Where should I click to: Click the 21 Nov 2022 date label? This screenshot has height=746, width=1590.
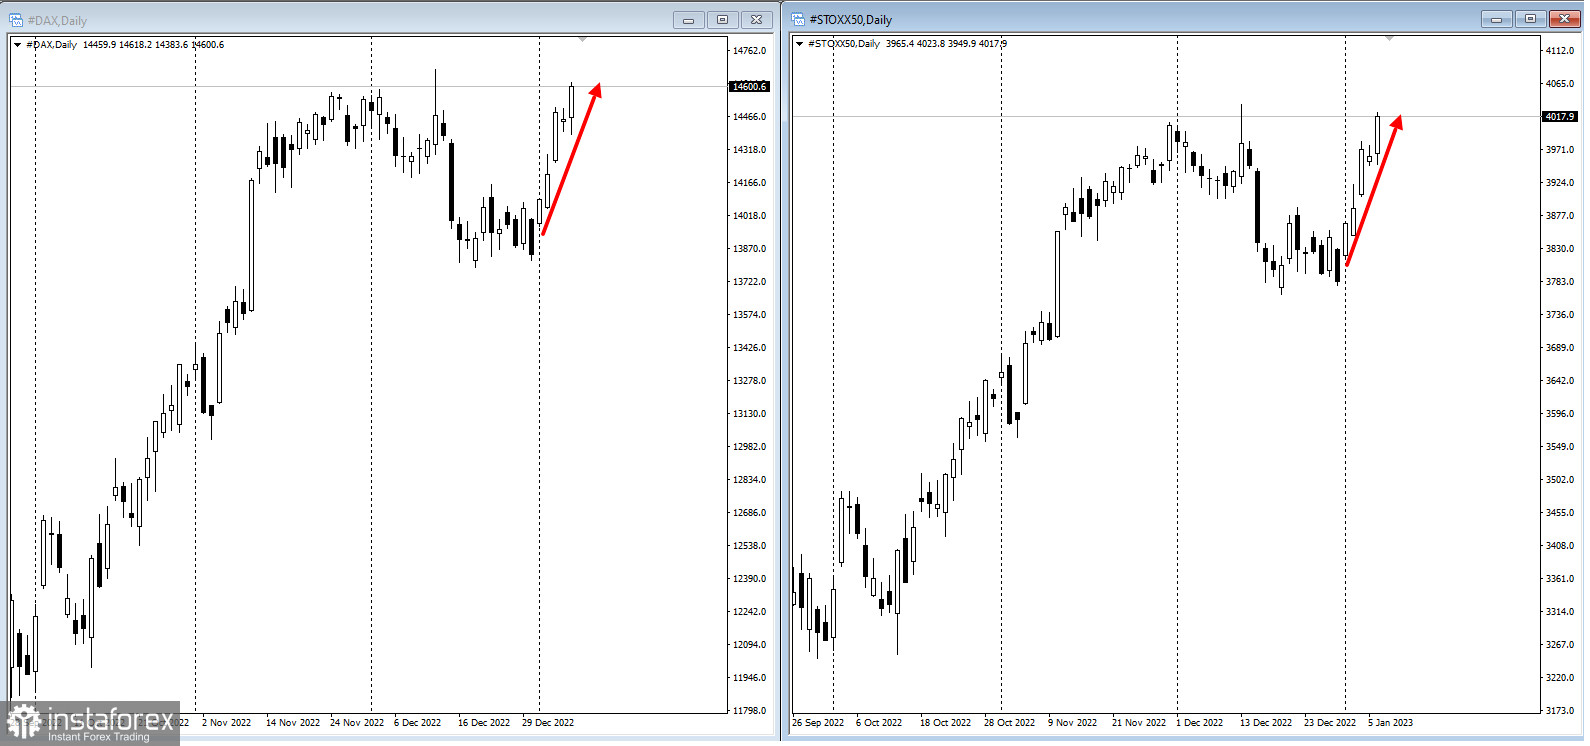(x=1139, y=723)
